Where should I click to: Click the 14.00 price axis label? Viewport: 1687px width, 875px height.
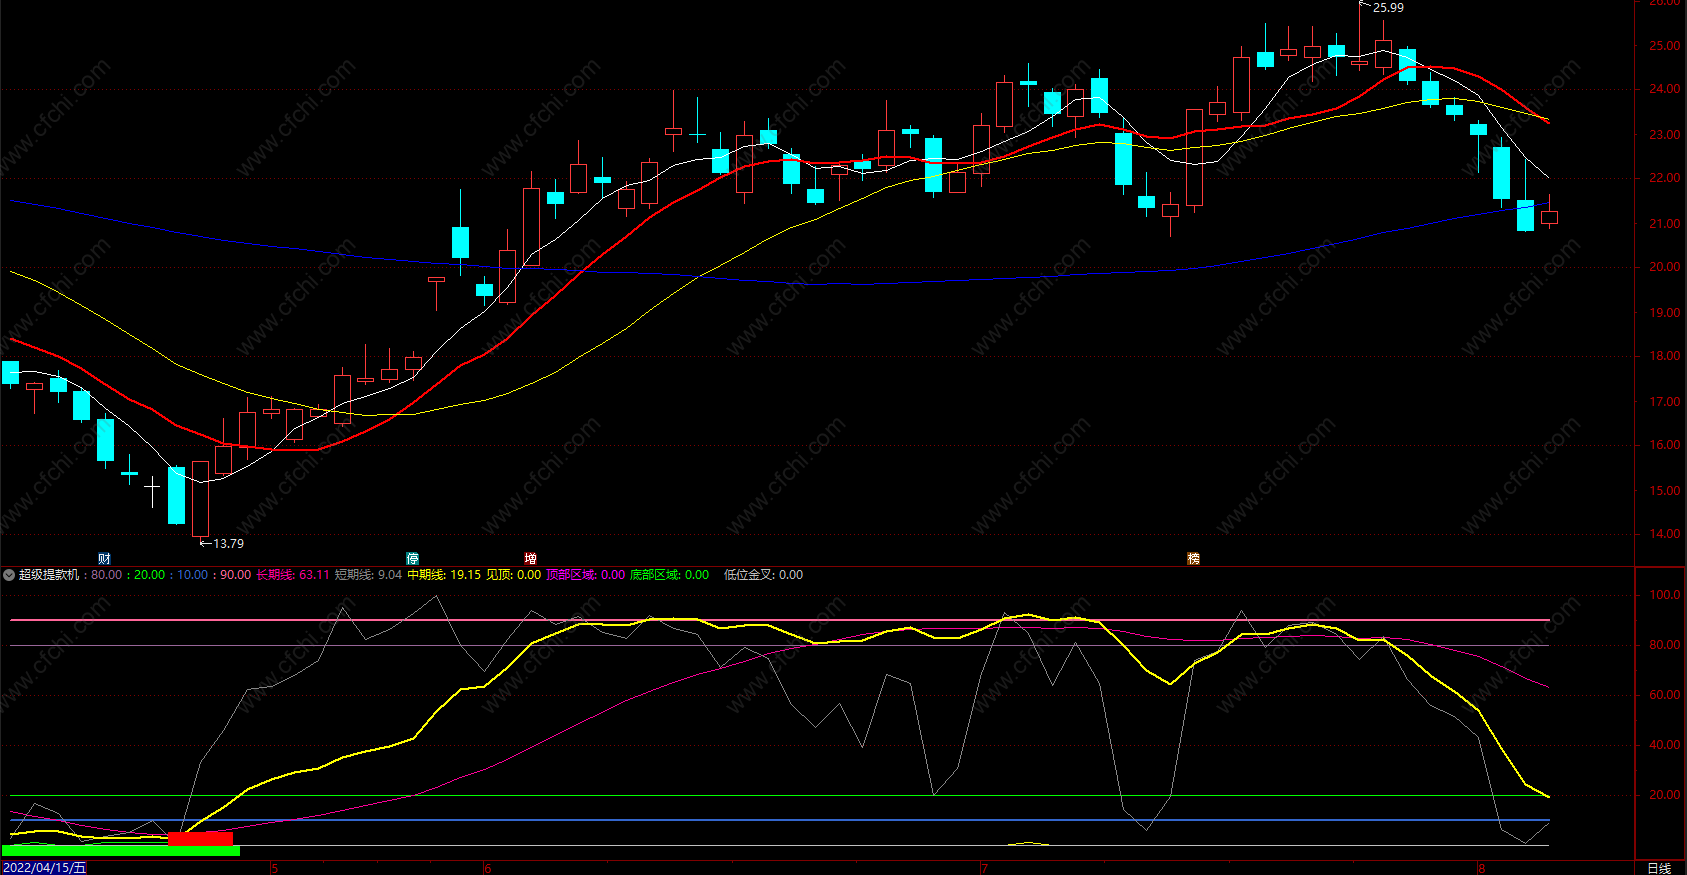pos(1664,534)
